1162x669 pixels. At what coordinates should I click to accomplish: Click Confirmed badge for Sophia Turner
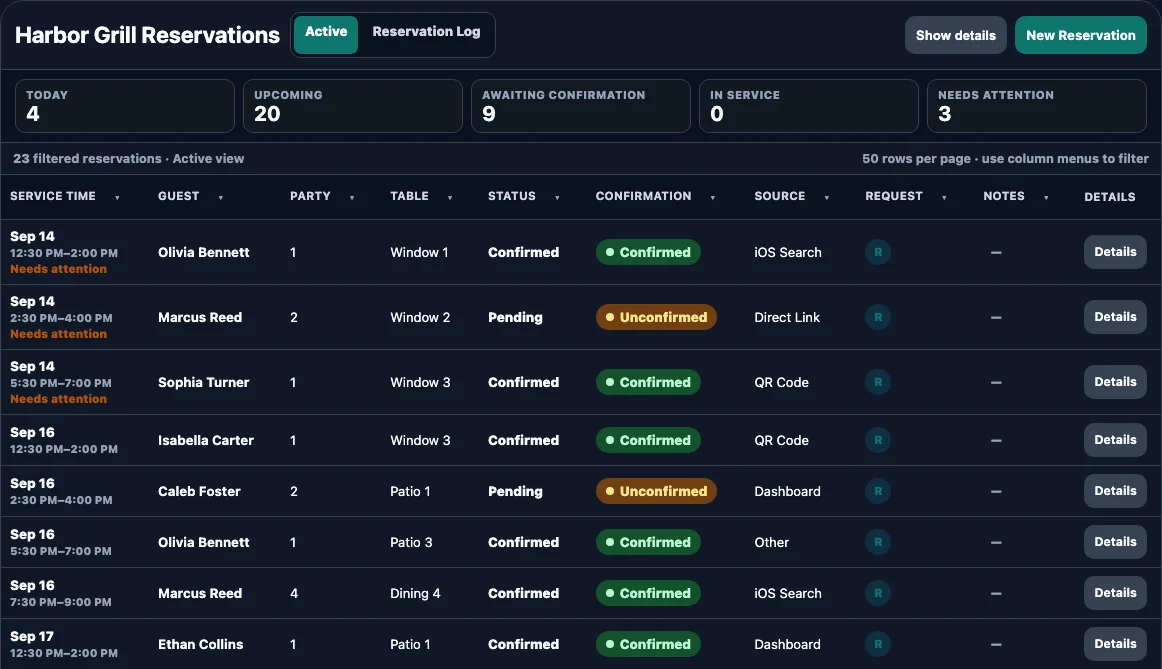click(648, 382)
